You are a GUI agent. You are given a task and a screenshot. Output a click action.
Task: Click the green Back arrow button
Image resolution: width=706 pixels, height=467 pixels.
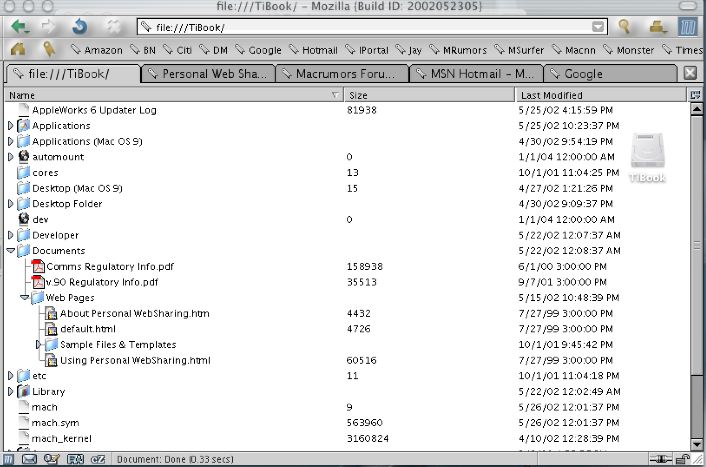21,27
